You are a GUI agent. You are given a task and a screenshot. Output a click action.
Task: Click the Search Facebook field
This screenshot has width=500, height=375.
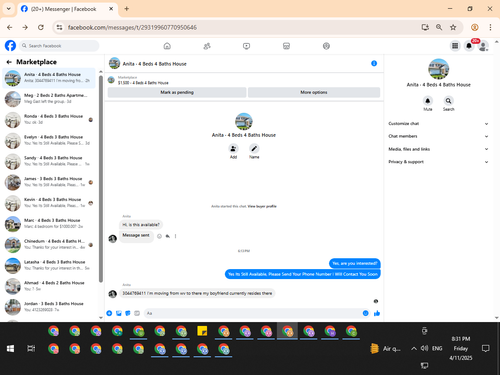(x=59, y=46)
